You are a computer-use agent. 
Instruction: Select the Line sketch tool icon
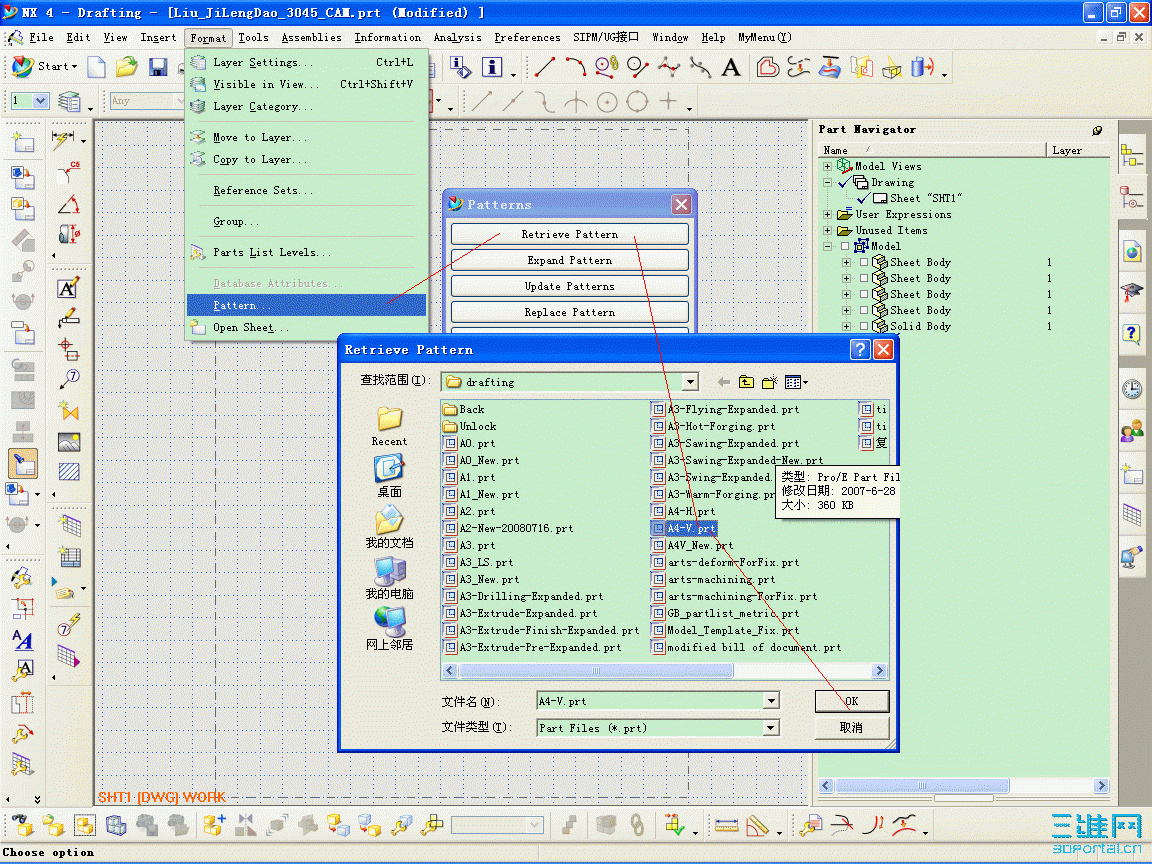tap(544, 67)
